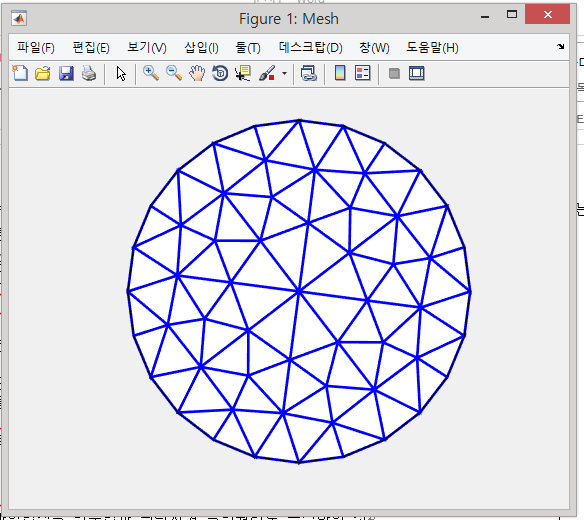The image size is (584, 520).
Task: Save the figure with the floppy icon
Action: point(66,73)
